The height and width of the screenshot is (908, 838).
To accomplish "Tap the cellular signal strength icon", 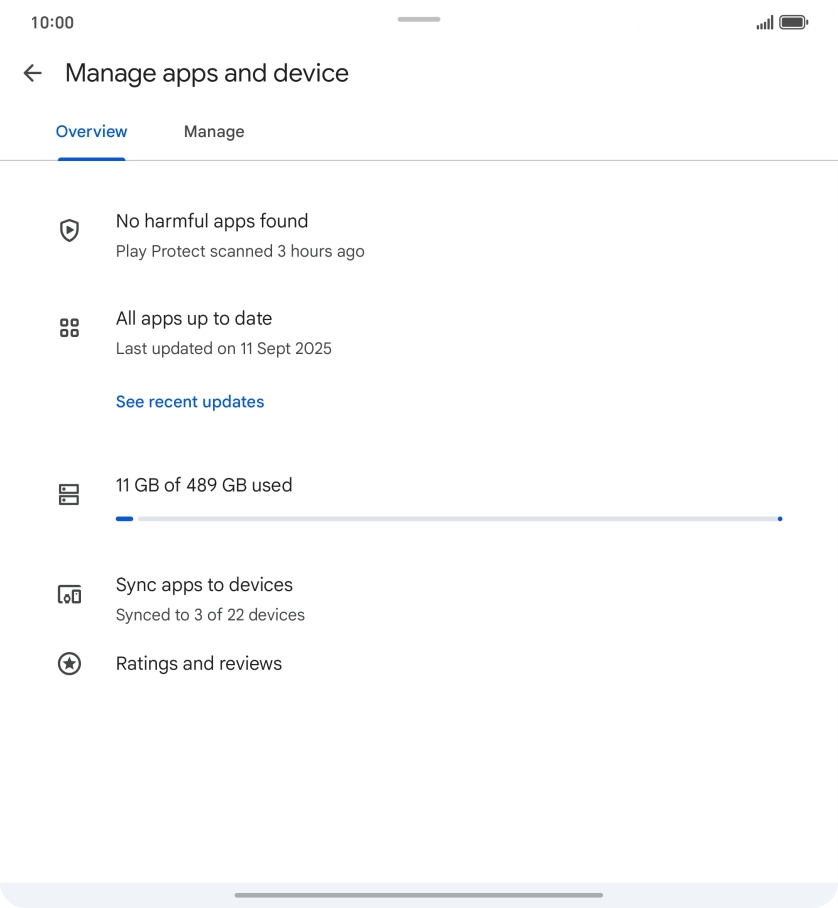I will click(764, 22).
